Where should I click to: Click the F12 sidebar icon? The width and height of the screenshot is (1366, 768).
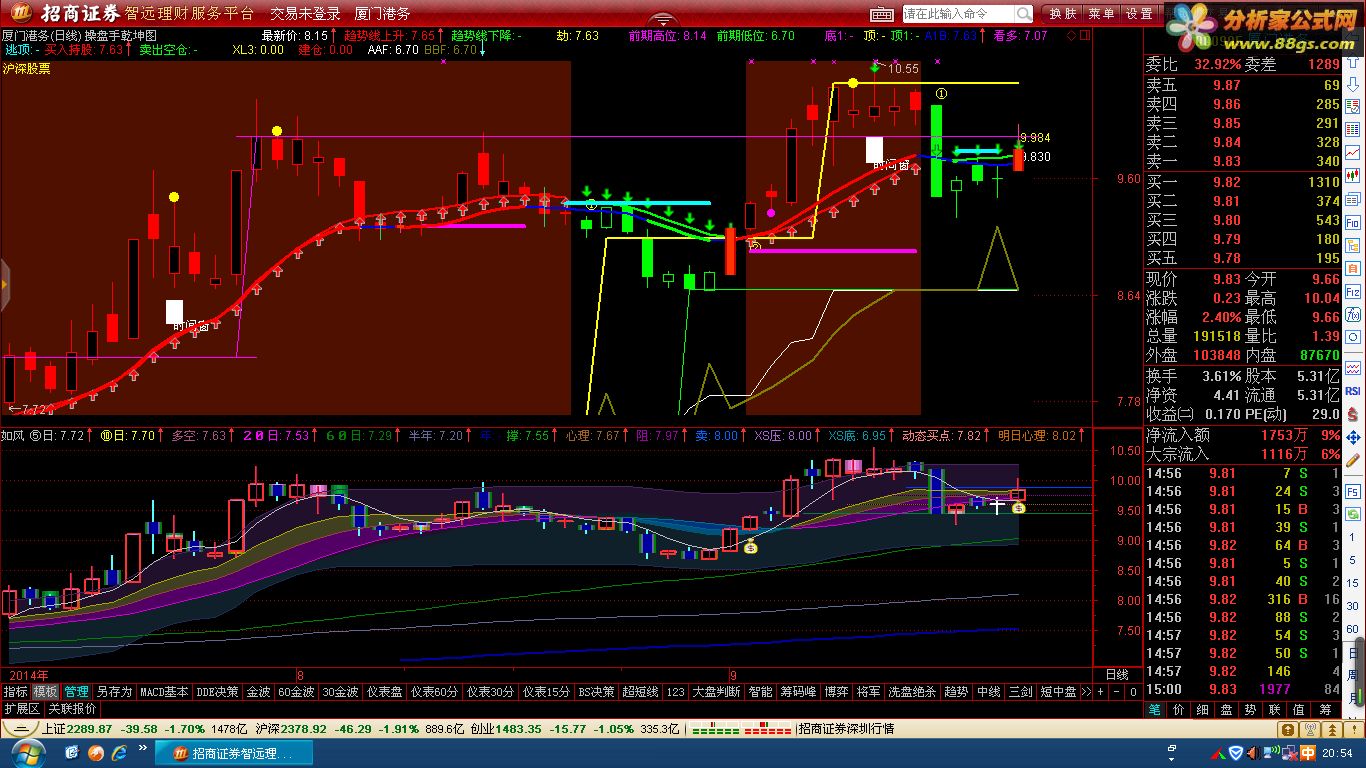click(x=1353, y=291)
